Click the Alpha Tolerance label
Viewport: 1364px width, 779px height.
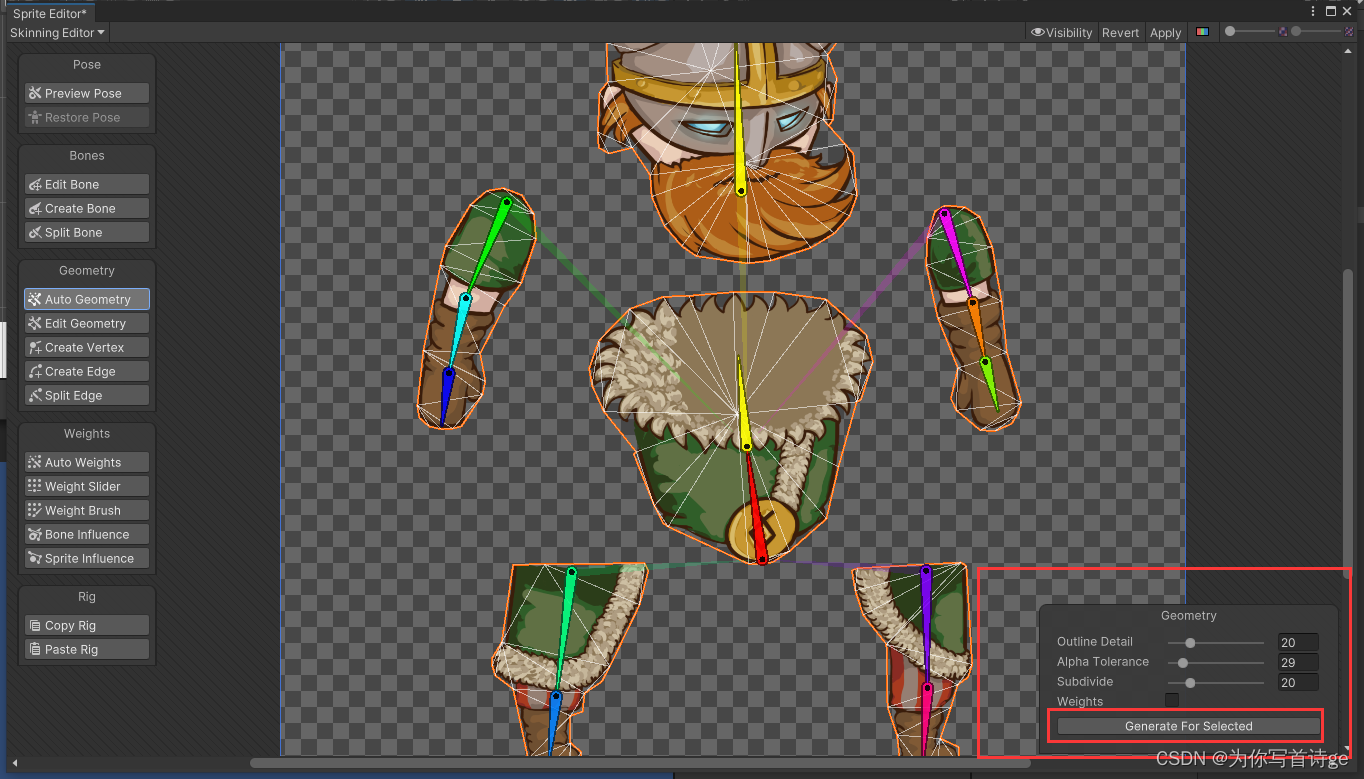1103,662
